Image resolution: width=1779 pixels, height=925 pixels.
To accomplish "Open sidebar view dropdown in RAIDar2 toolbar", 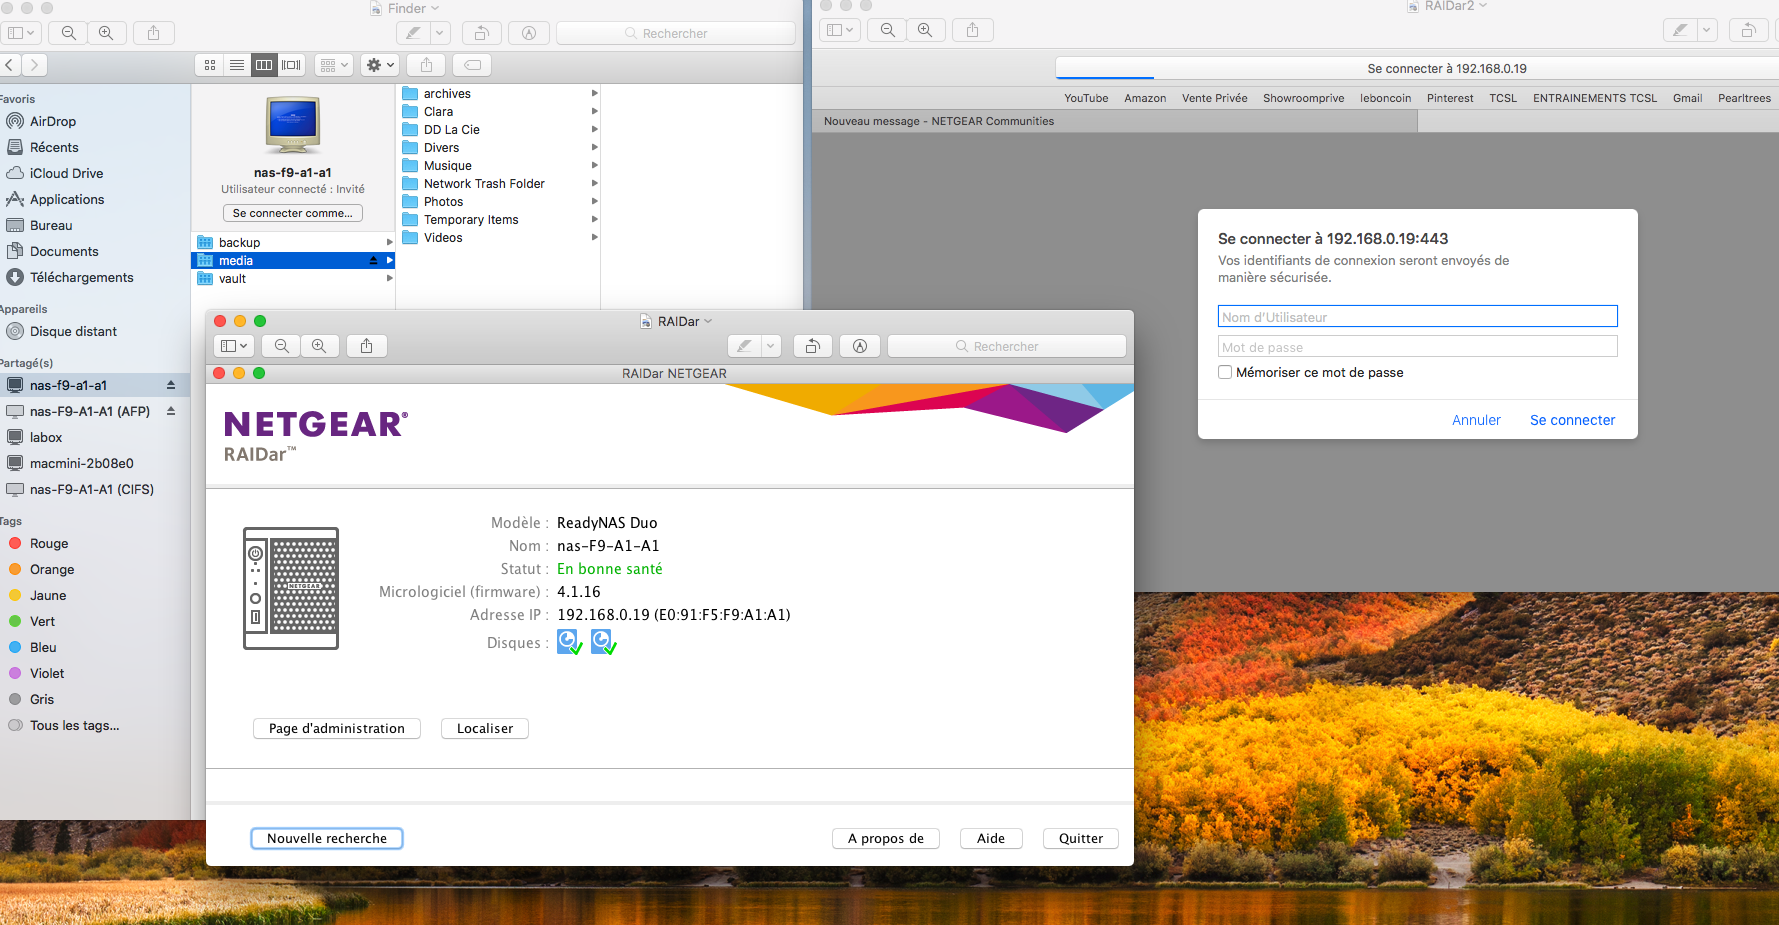I will click(839, 30).
